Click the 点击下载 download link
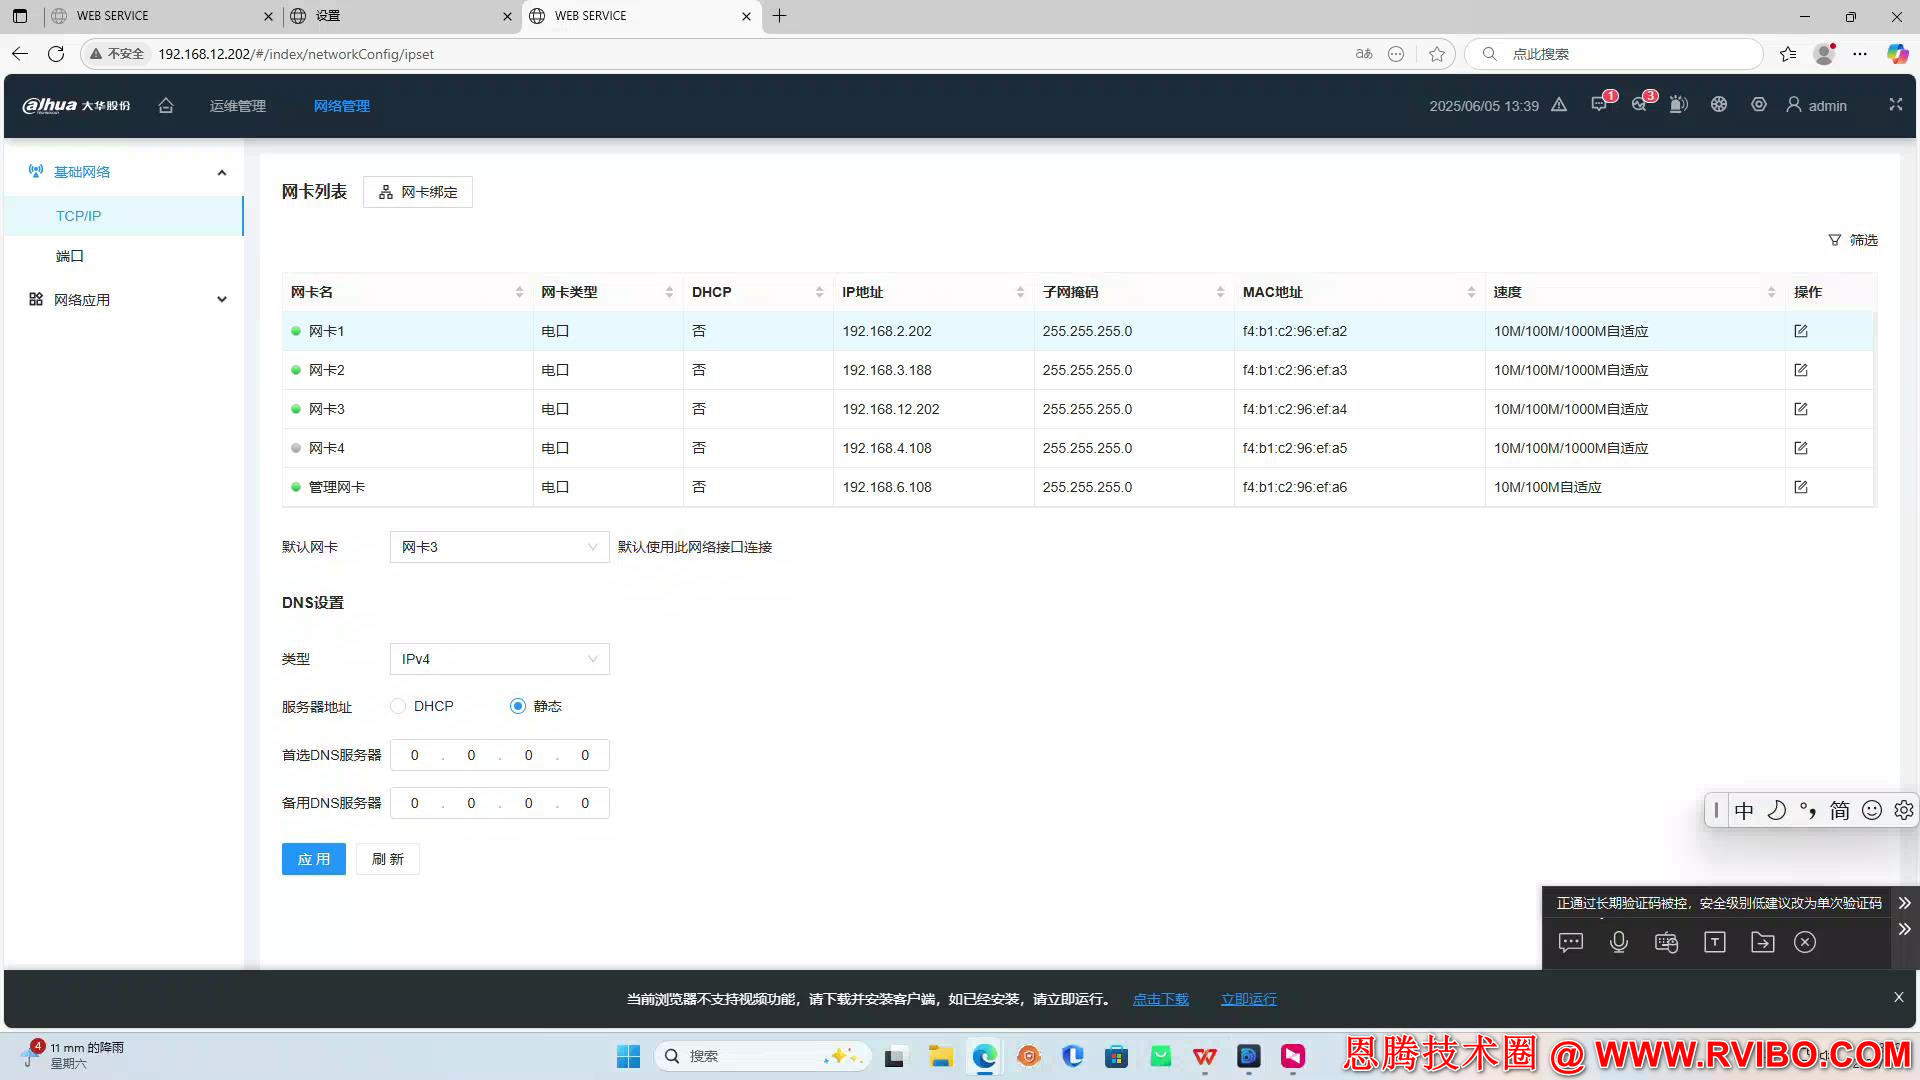 [1160, 999]
